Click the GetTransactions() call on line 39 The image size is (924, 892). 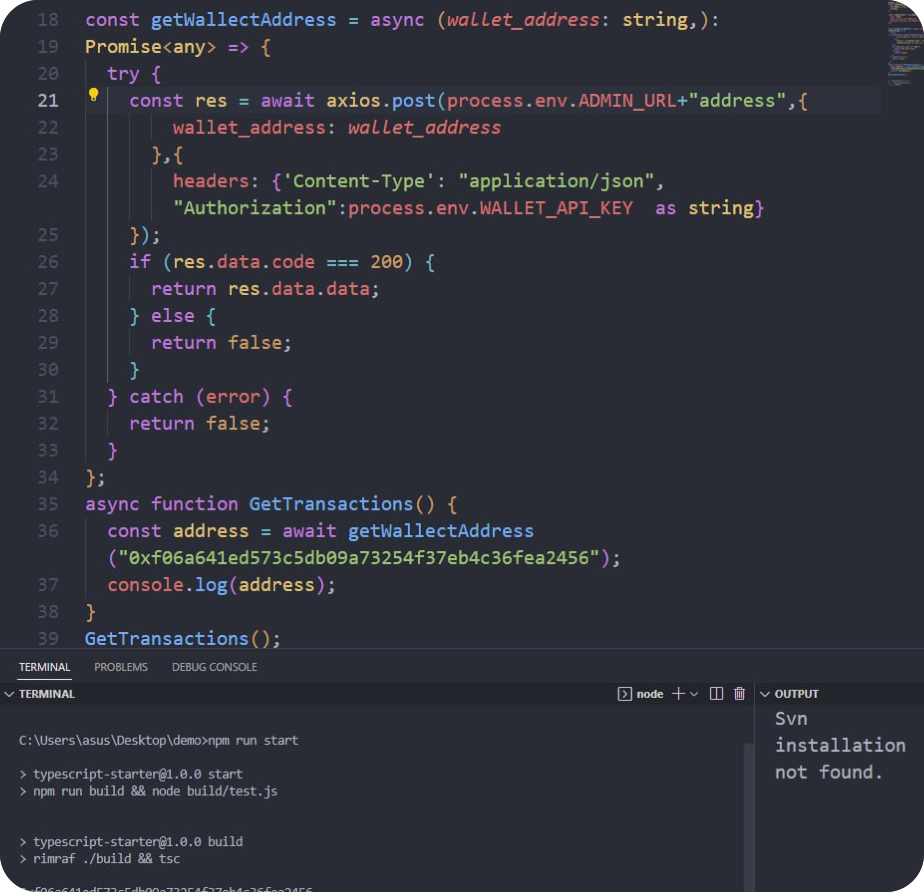[x=182, y=638]
